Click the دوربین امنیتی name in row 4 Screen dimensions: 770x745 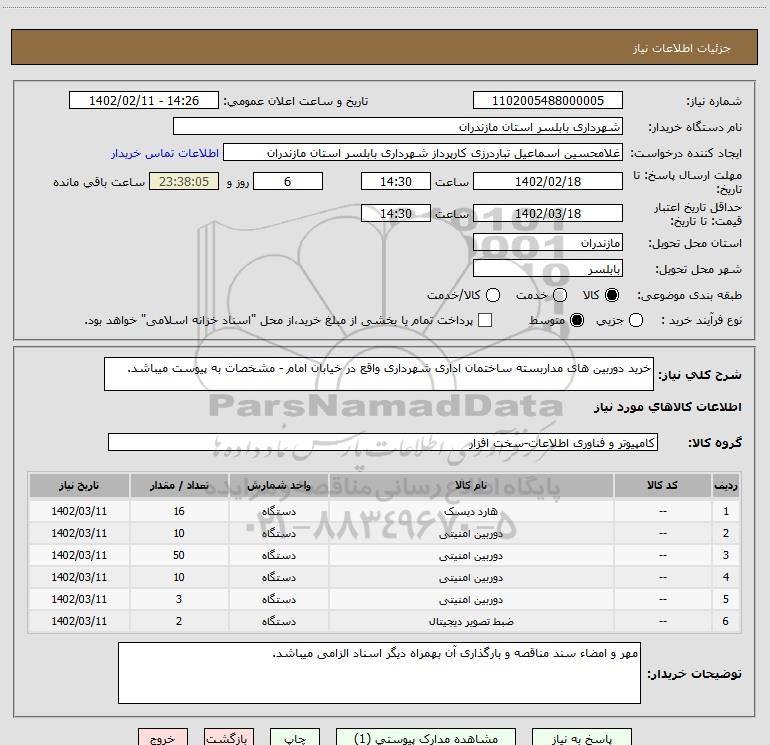click(471, 578)
